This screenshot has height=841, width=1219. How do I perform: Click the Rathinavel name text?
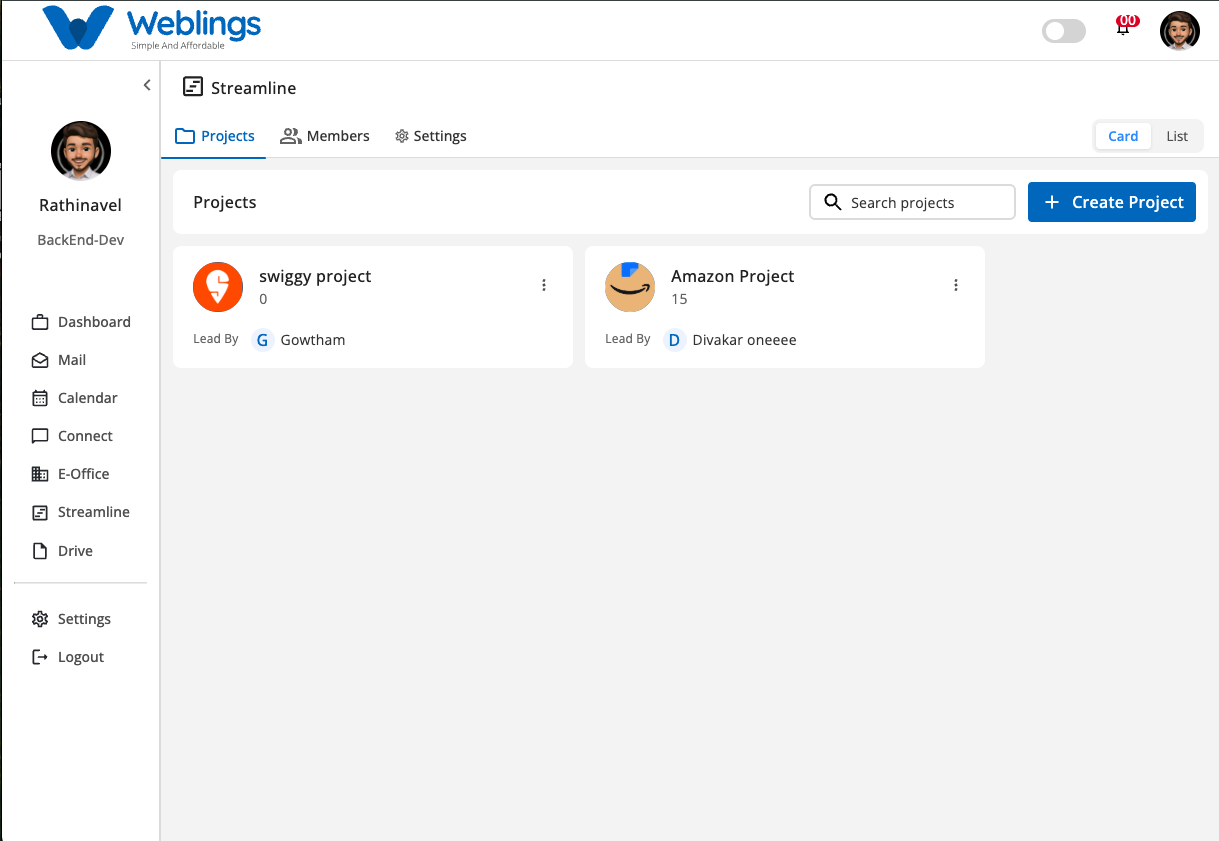click(x=81, y=205)
